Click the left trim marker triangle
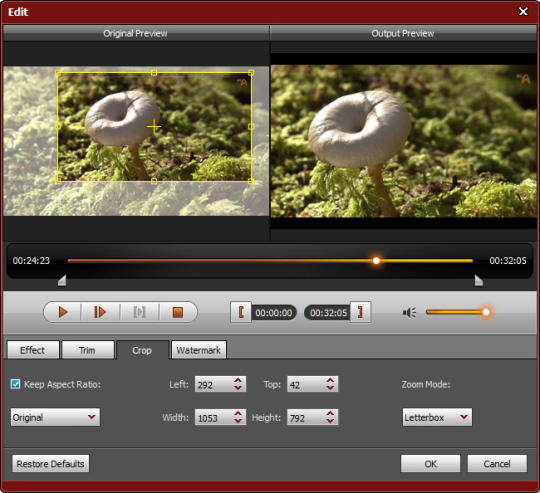 click(62, 280)
